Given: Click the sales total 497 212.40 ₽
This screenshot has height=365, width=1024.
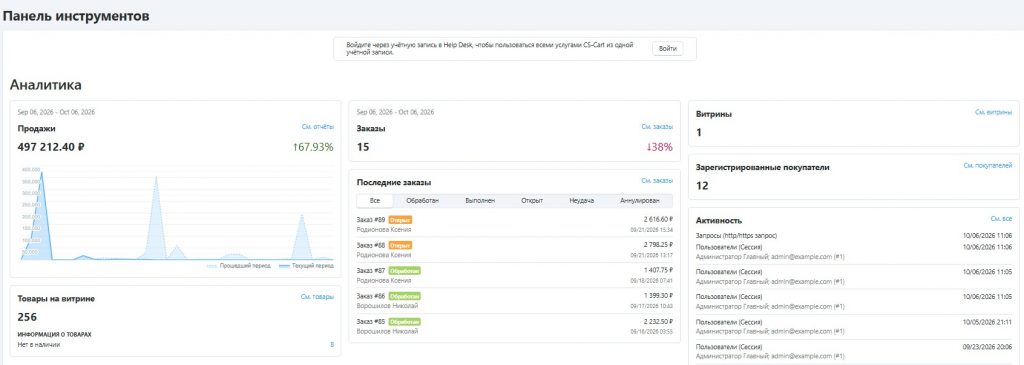Looking at the screenshot, I should tap(51, 147).
